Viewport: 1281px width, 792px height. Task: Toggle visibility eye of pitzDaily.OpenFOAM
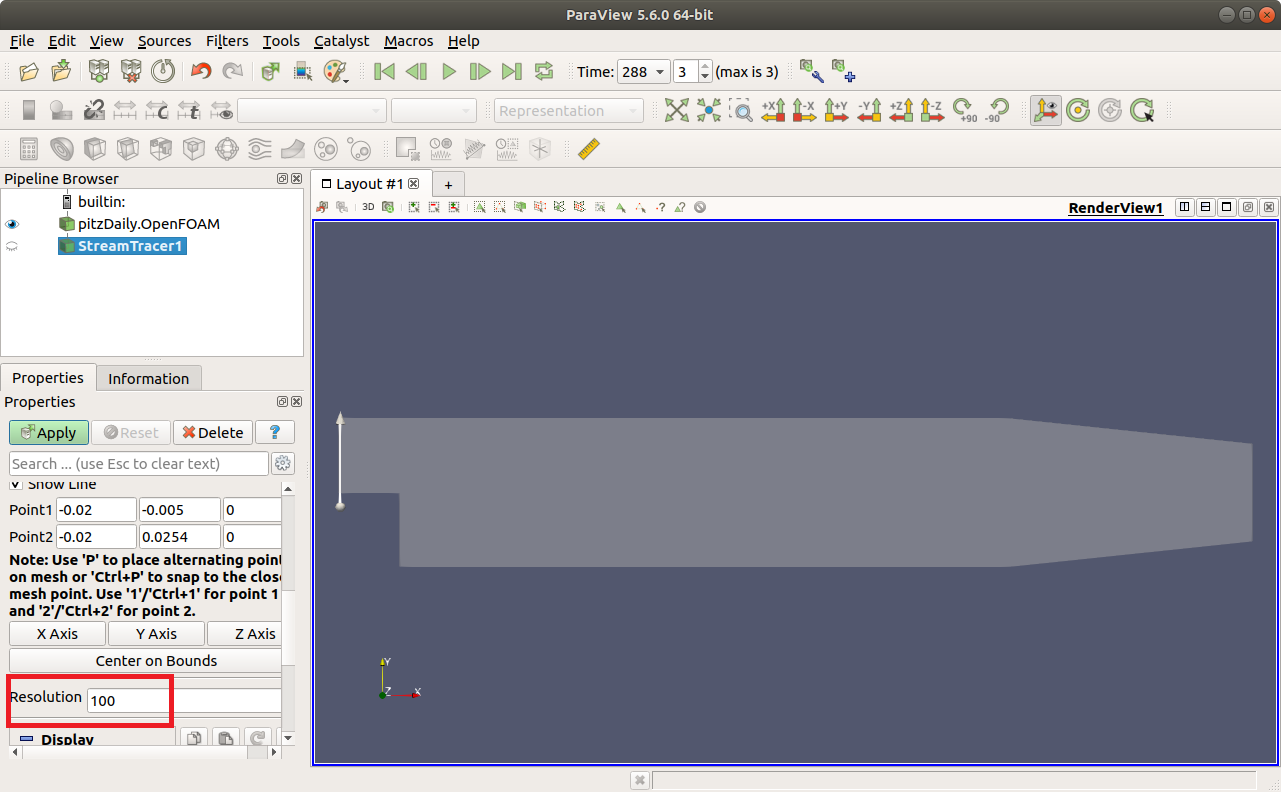click(x=13, y=224)
